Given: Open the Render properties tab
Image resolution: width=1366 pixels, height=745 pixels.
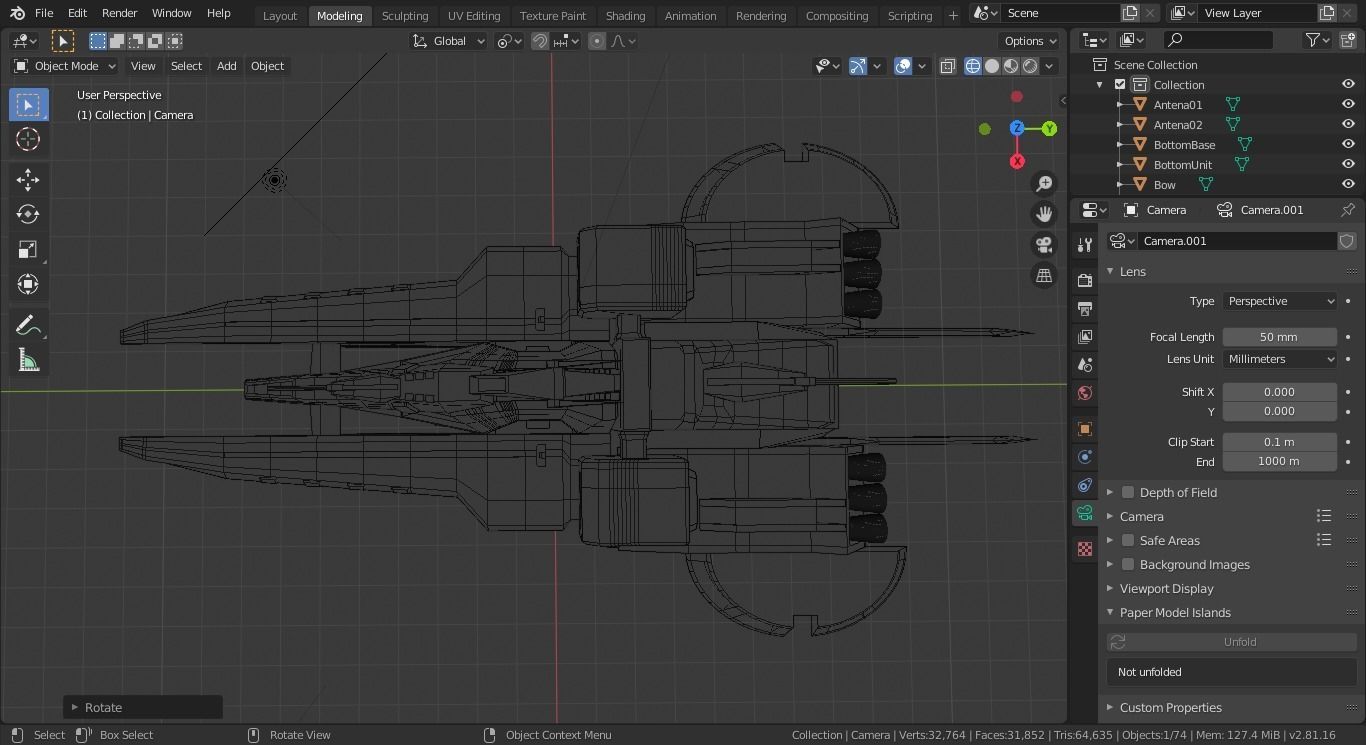Looking at the screenshot, I should click(x=1084, y=281).
